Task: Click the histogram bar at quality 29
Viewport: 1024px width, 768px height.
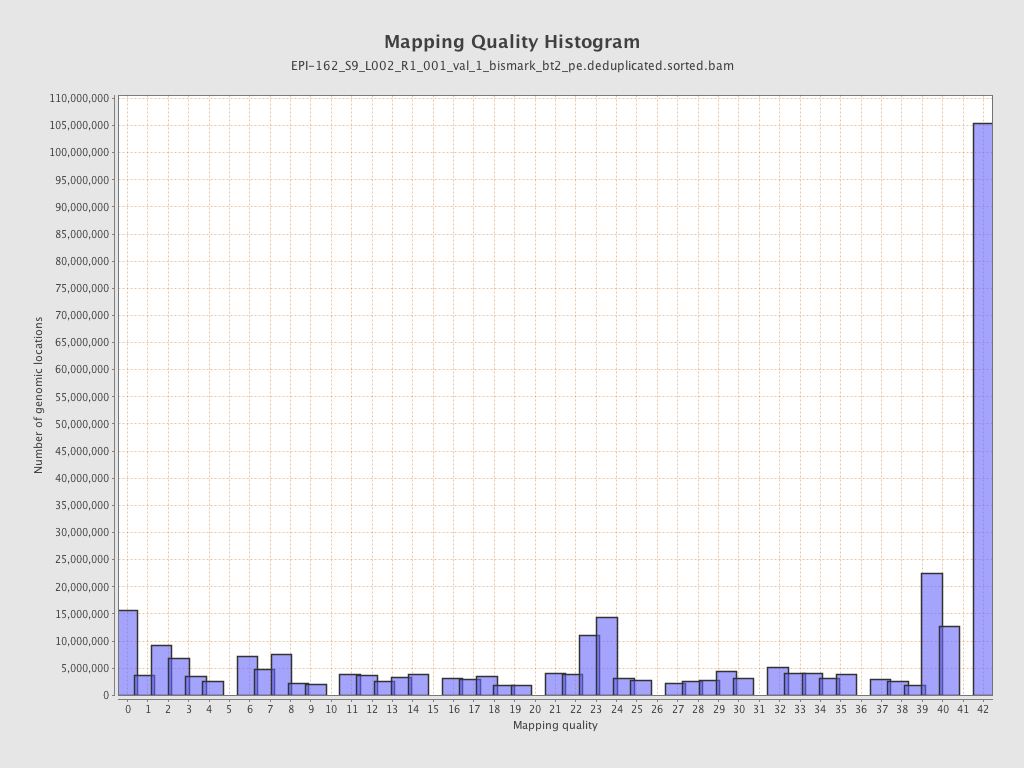Action: click(726, 683)
